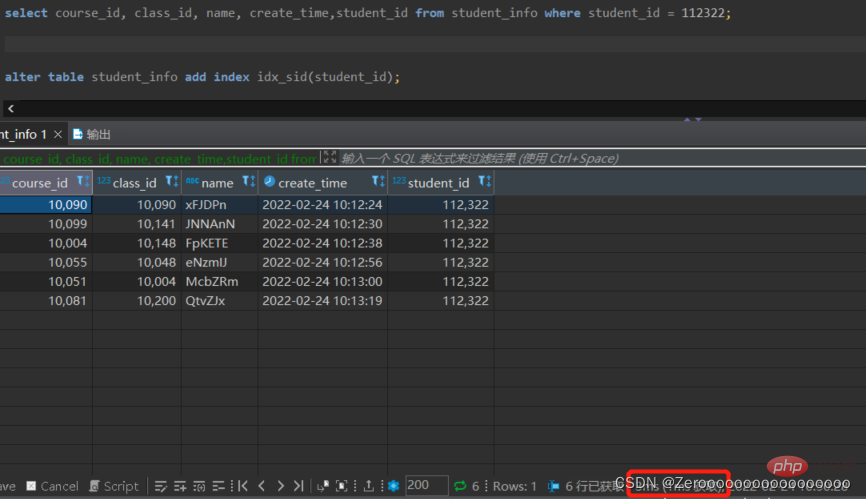Refresh results with green arrows icon
Image resolution: width=866 pixels, height=499 pixels.
point(460,486)
